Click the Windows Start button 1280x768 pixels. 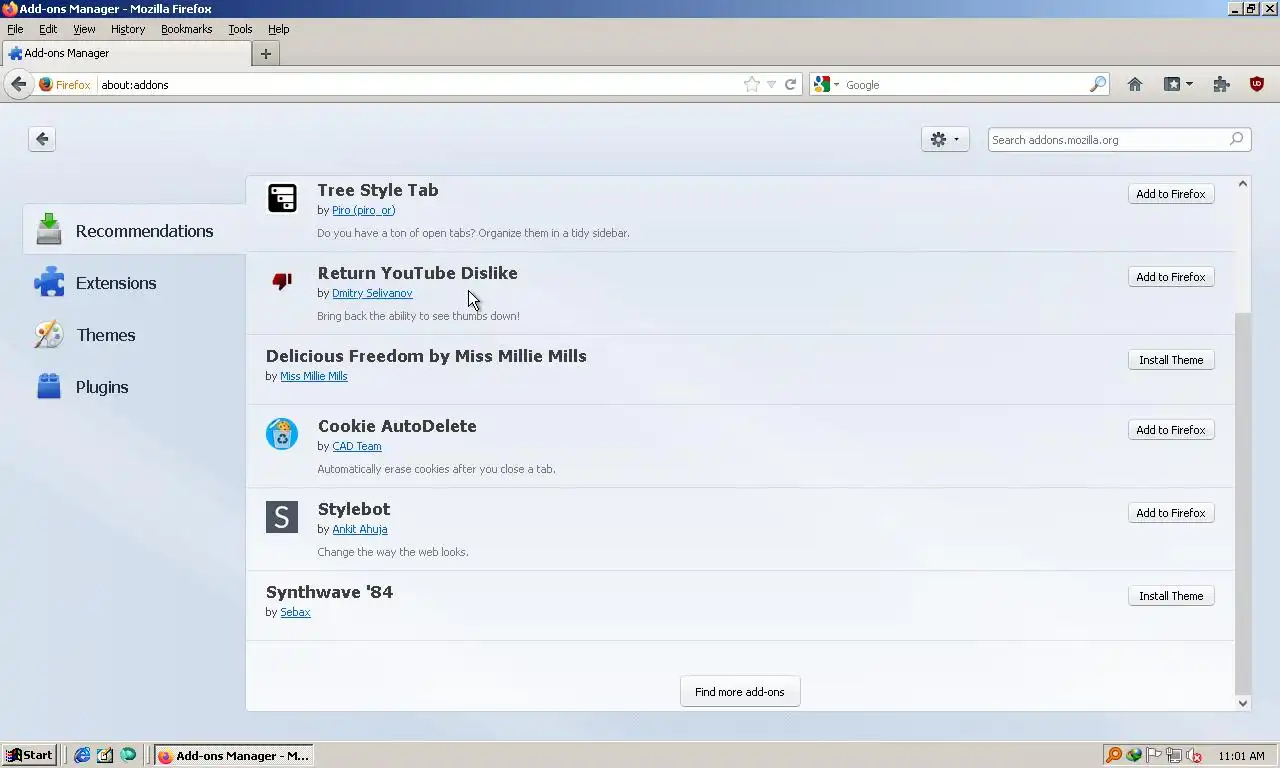pyautogui.click(x=29, y=755)
